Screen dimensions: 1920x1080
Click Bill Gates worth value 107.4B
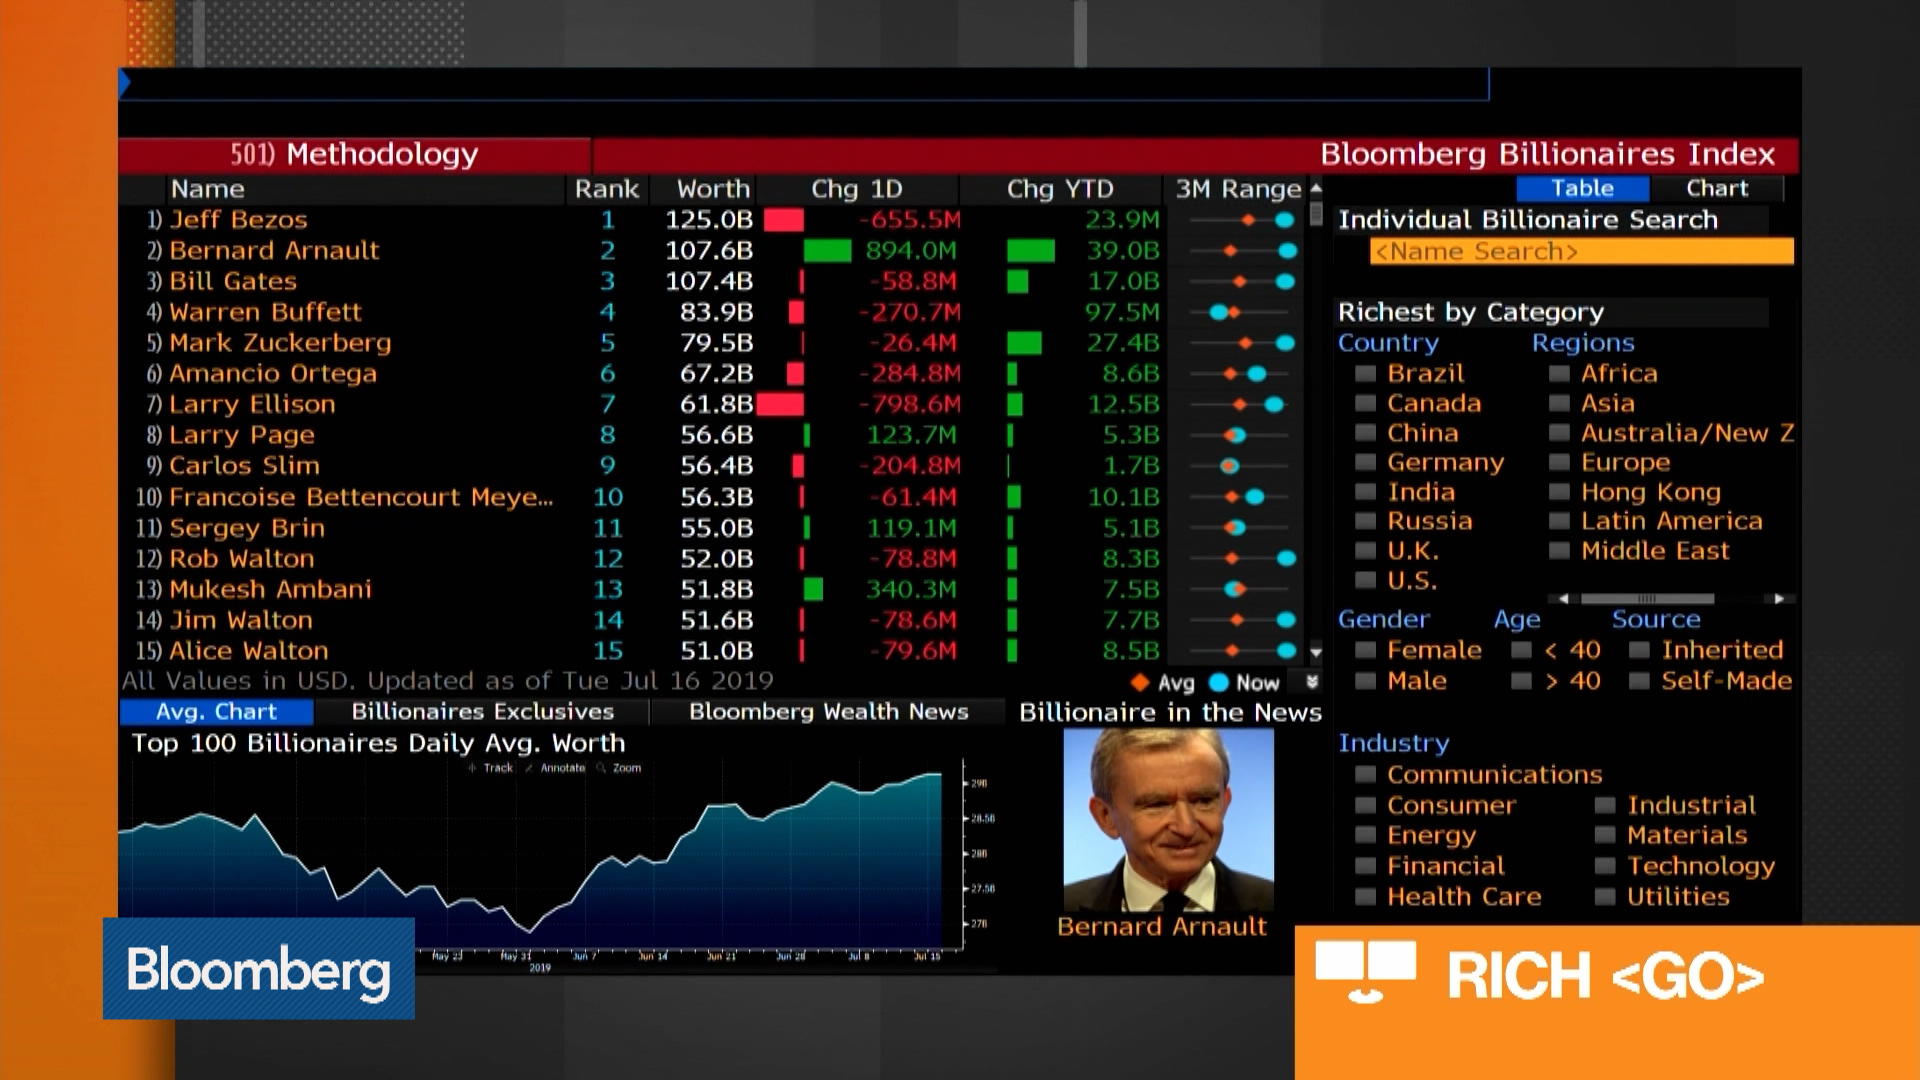pyautogui.click(x=709, y=282)
